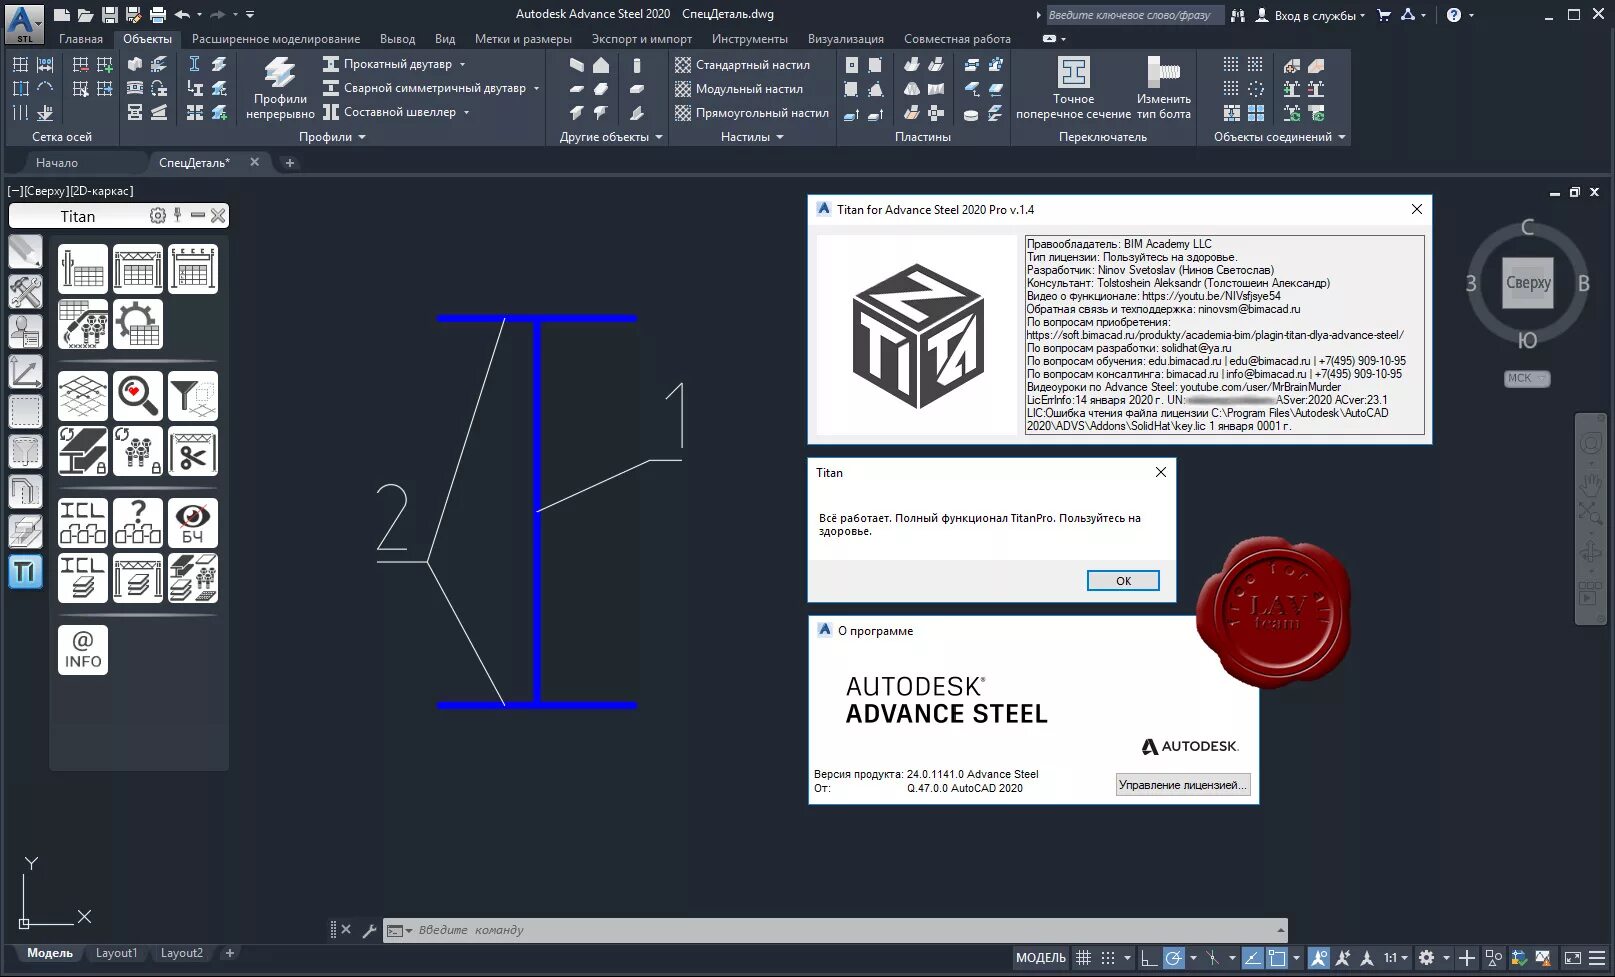Toggle object snap tracking angle icon
This screenshot has height=977, width=1615.
(1252, 958)
